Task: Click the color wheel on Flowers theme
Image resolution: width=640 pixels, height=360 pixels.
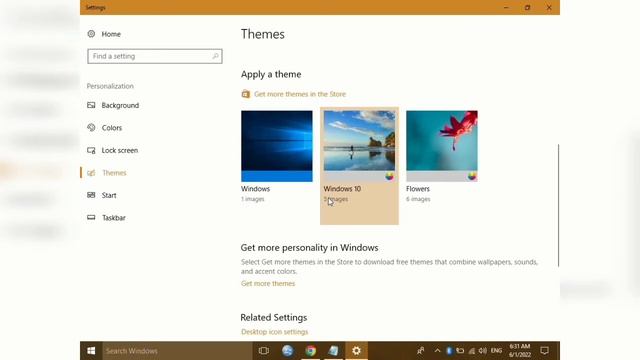Action: tap(472, 176)
